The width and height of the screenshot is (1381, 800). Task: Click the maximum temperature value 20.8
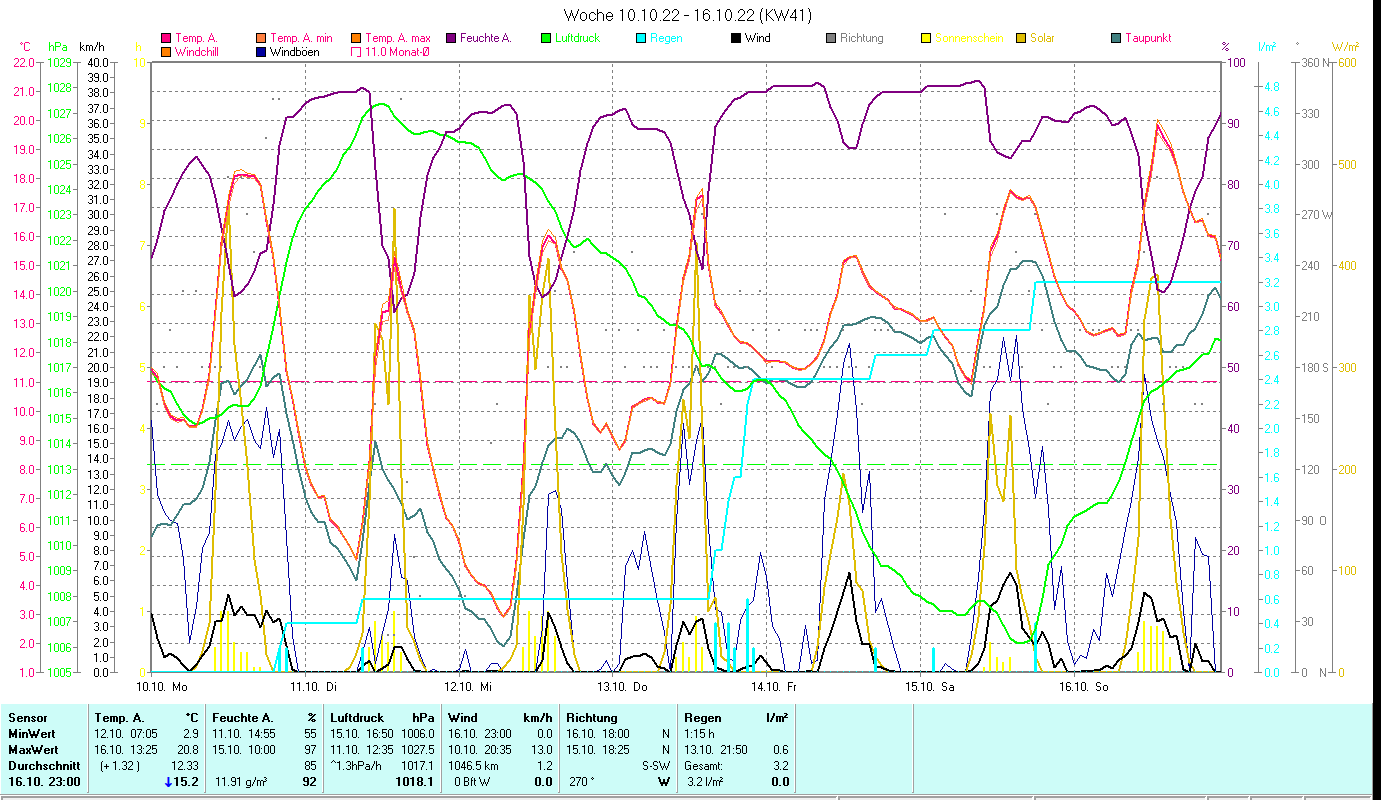(x=187, y=750)
